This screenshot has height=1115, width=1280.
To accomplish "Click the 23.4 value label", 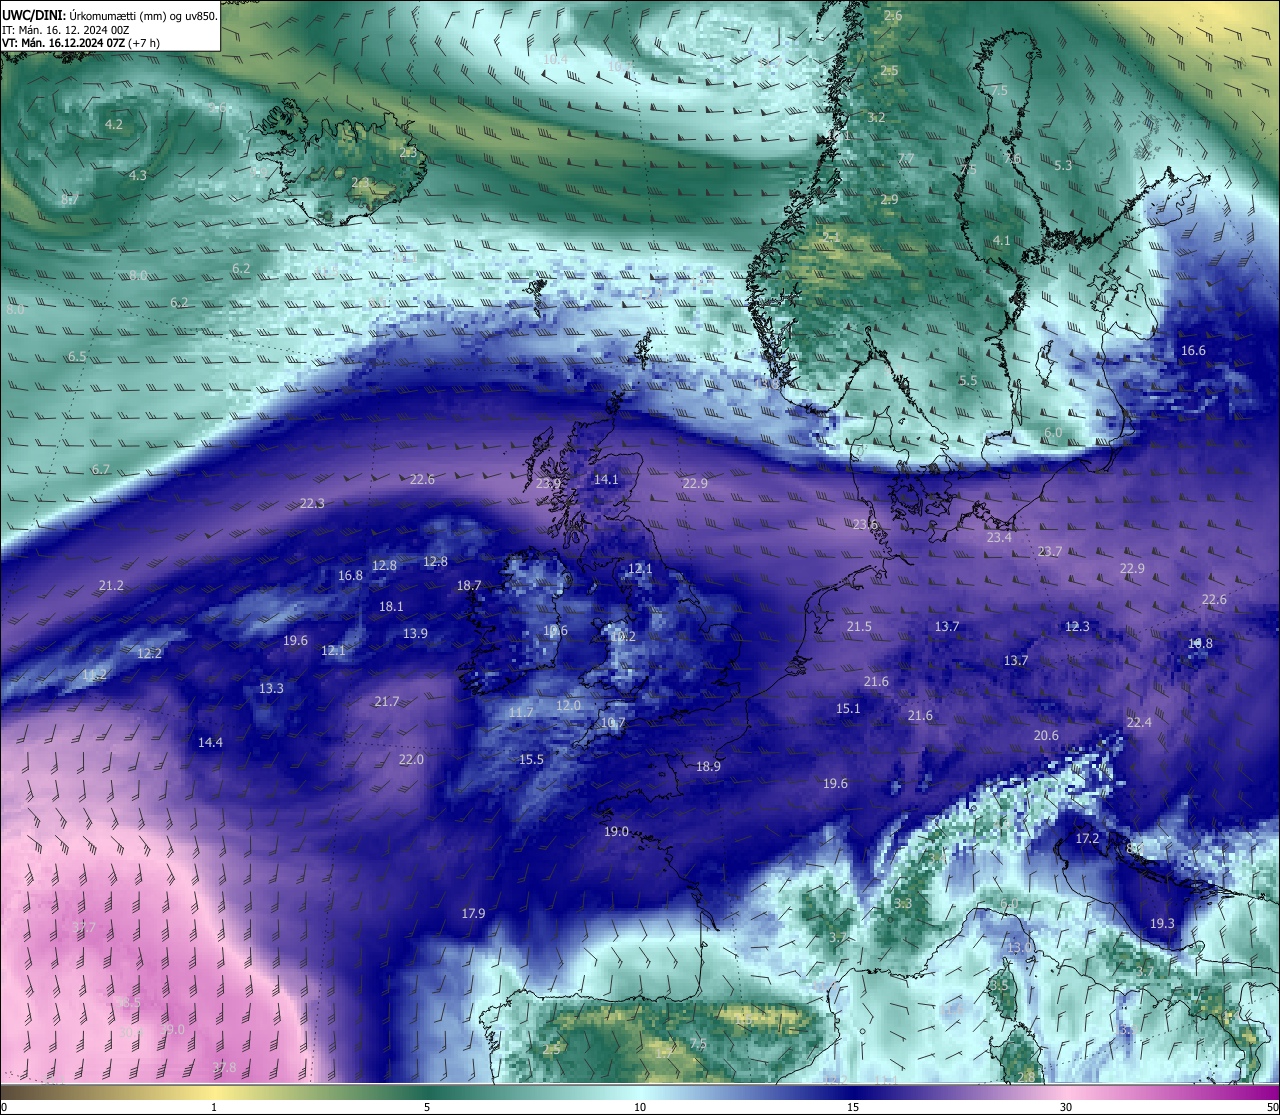I will [999, 537].
